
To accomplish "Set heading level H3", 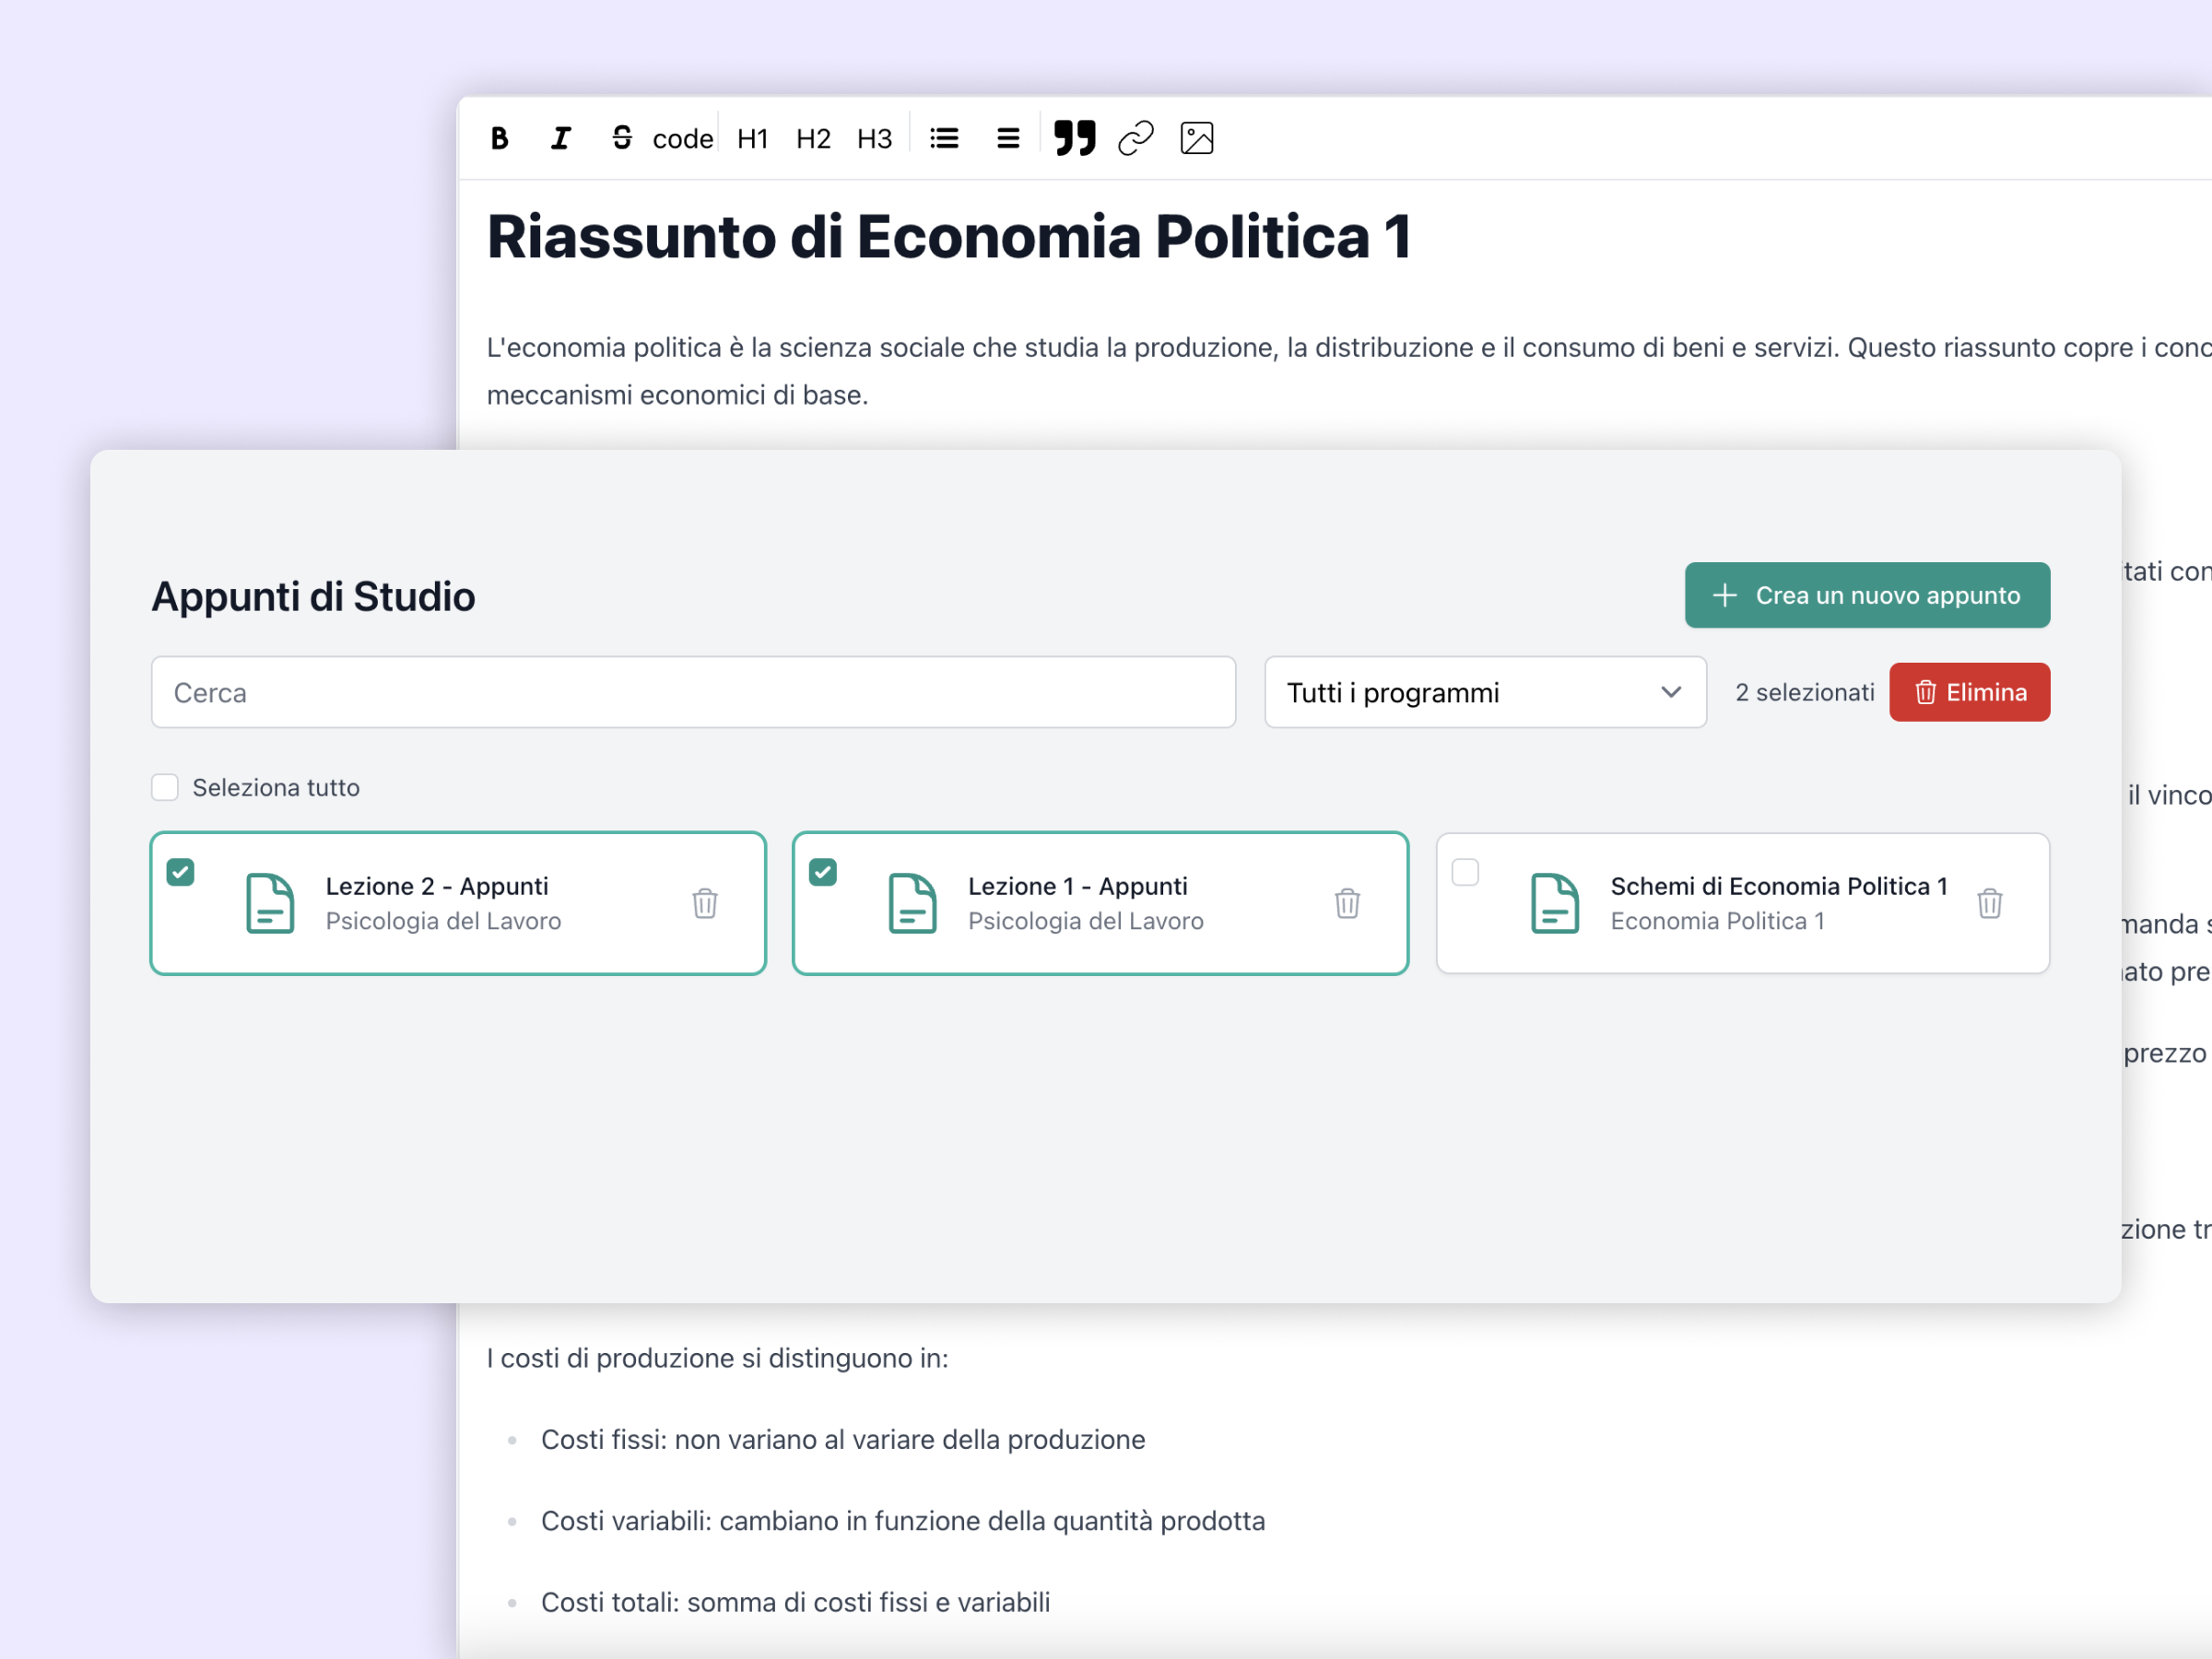I will point(875,138).
